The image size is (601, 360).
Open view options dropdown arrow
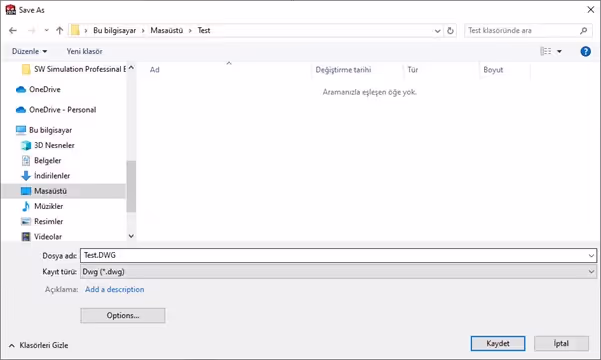point(559,51)
